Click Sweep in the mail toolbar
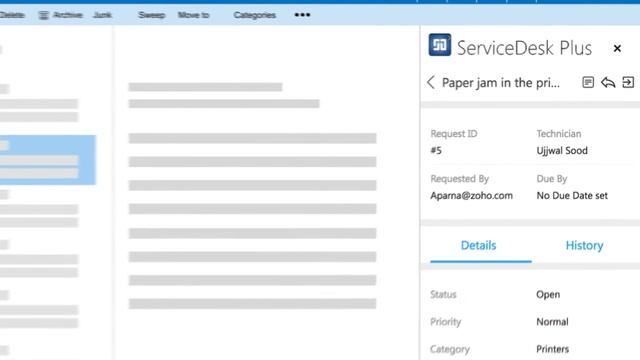The width and height of the screenshot is (640, 360). (151, 15)
